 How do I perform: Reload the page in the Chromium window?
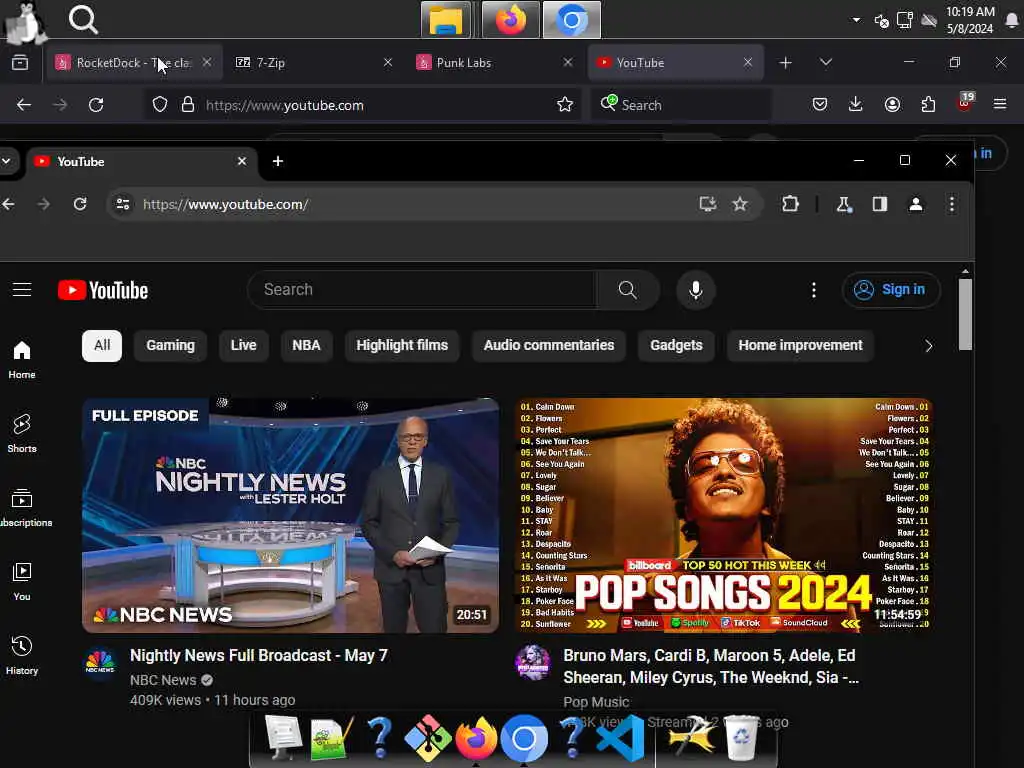[80, 204]
